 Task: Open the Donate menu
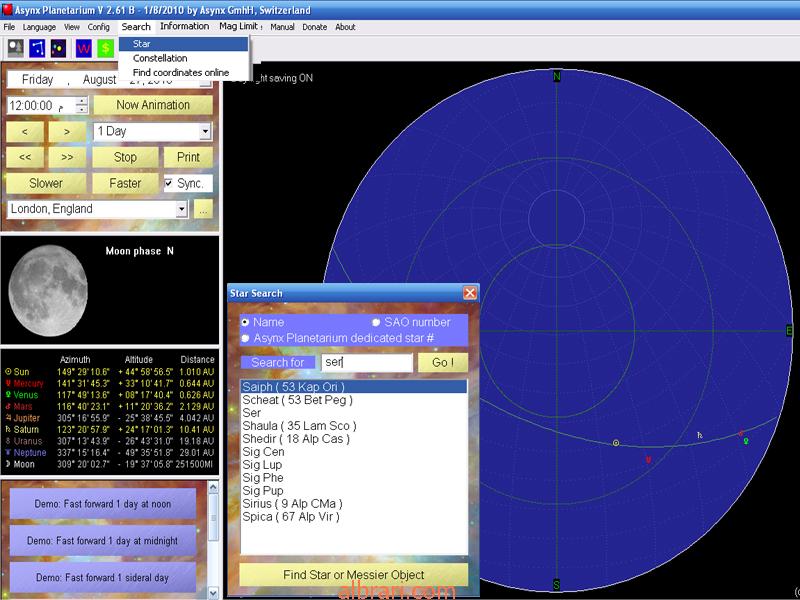point(314,27)
